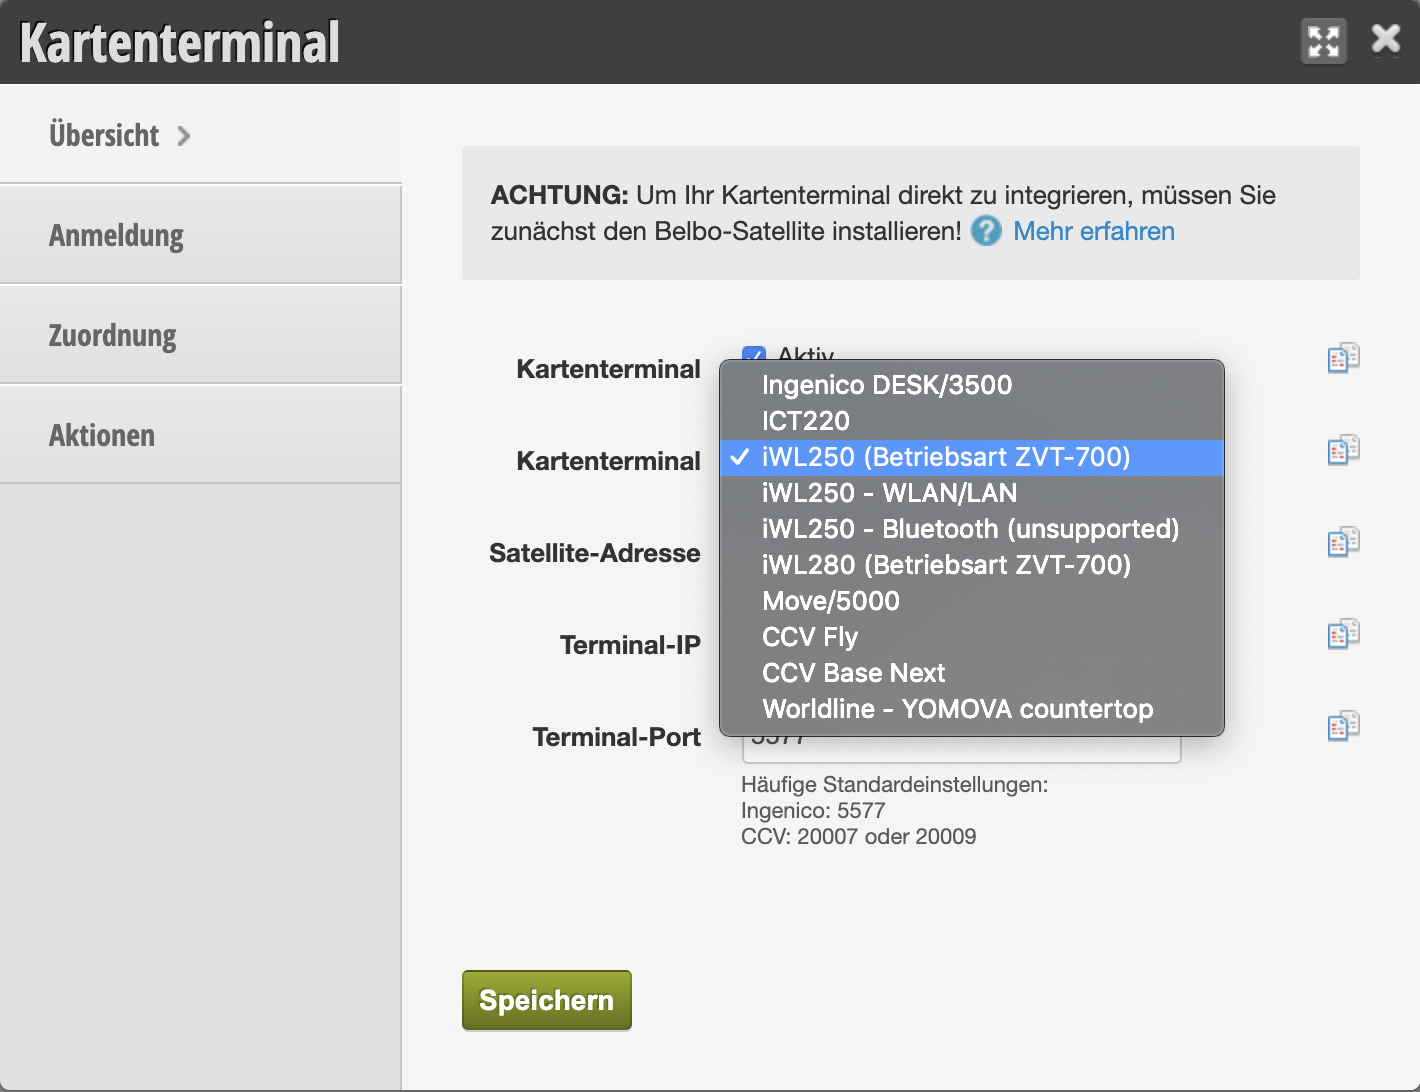Viewport: 1420px width, 1092px height.
Task: Select Ingenico DESK/3500 from the list
Action: 886,385
